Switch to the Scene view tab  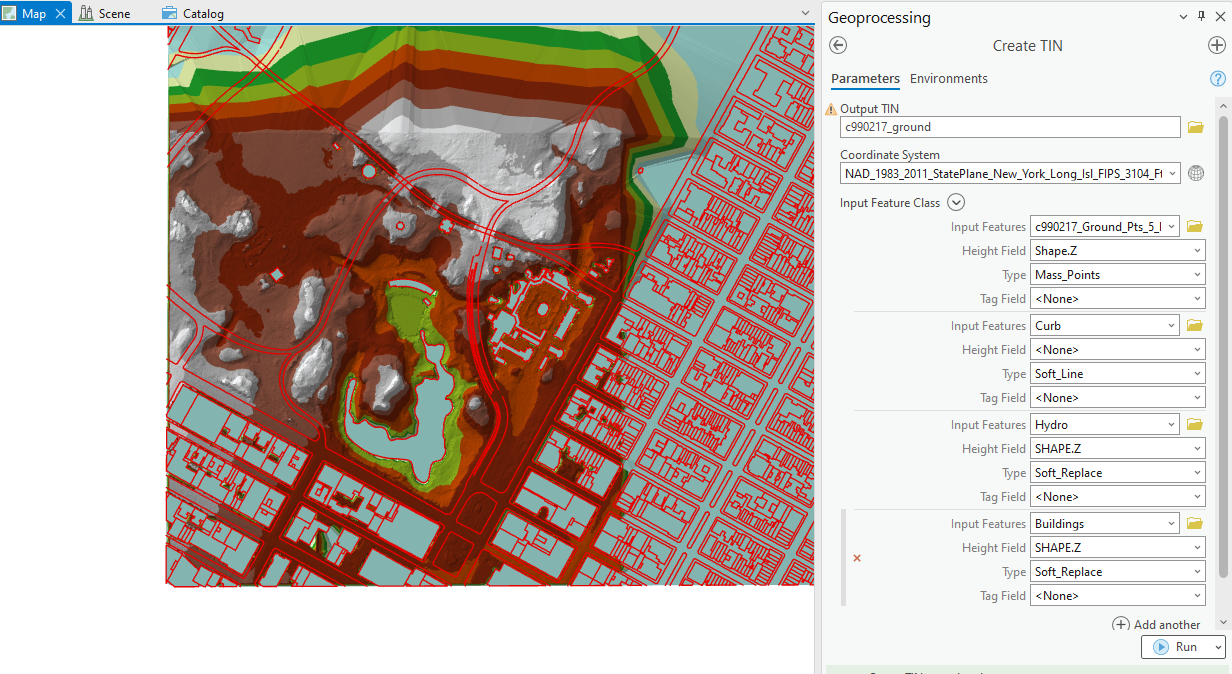tap(113, 14)
